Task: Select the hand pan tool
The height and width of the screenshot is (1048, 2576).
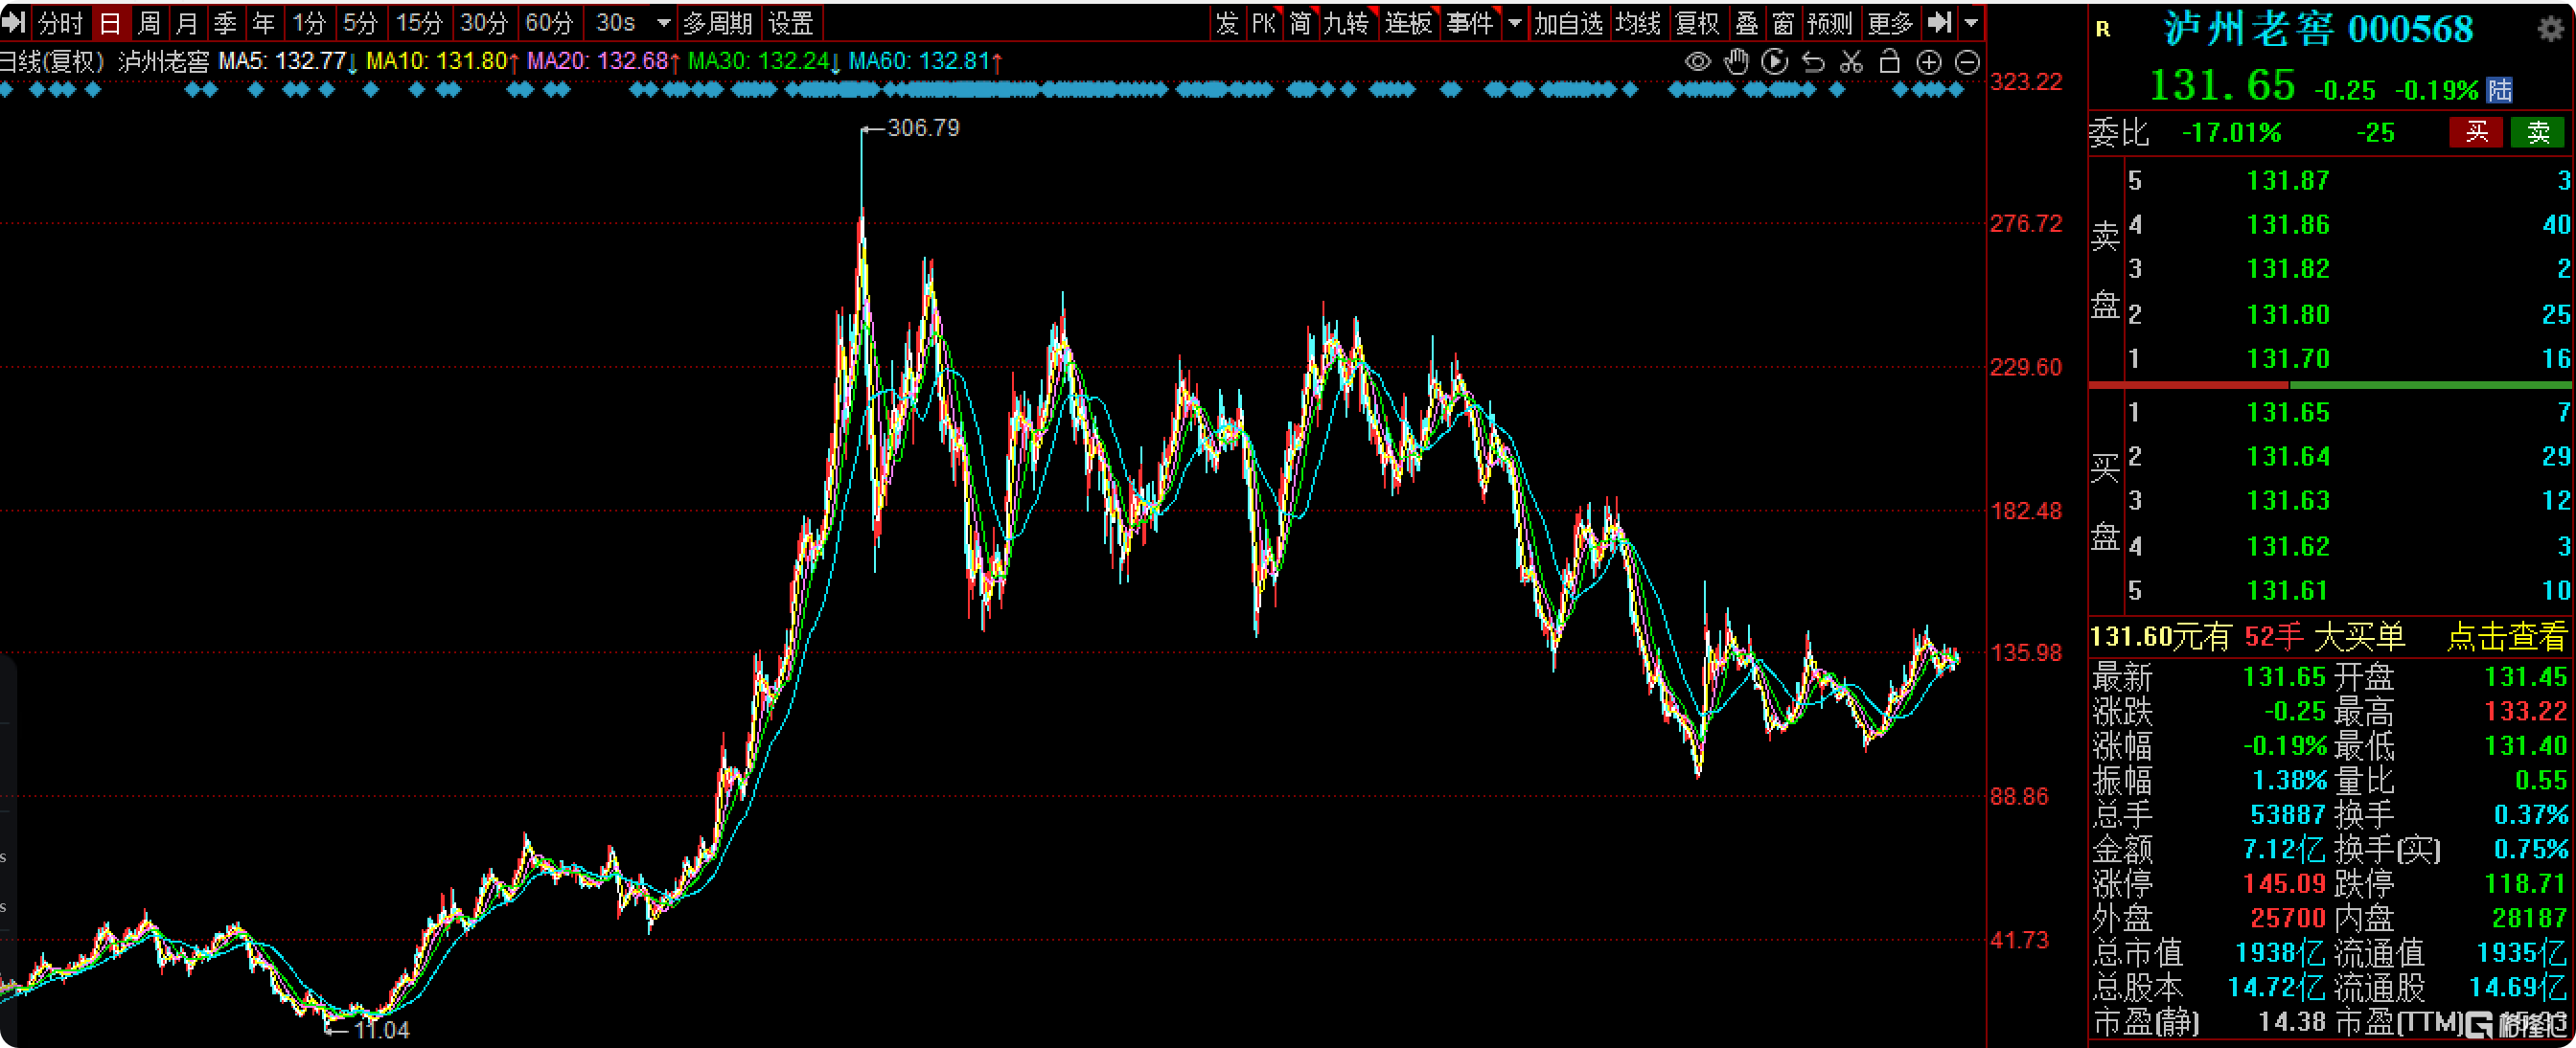Action: click(x=1736, y=62)
